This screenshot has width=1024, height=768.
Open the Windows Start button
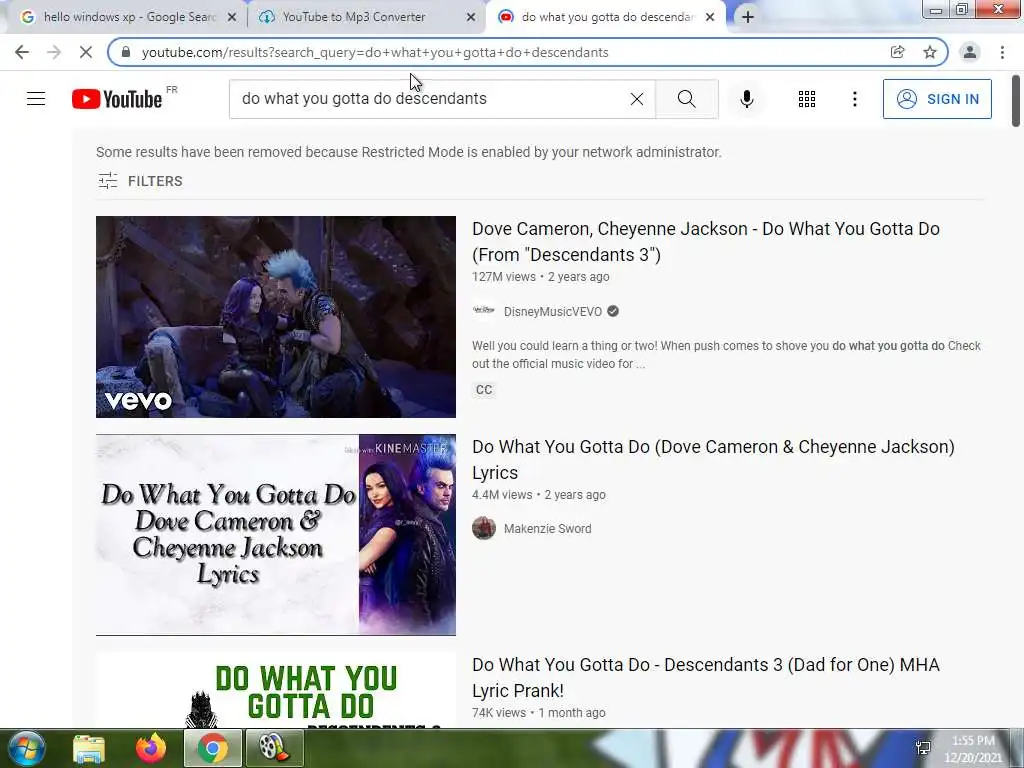[26, 748]
